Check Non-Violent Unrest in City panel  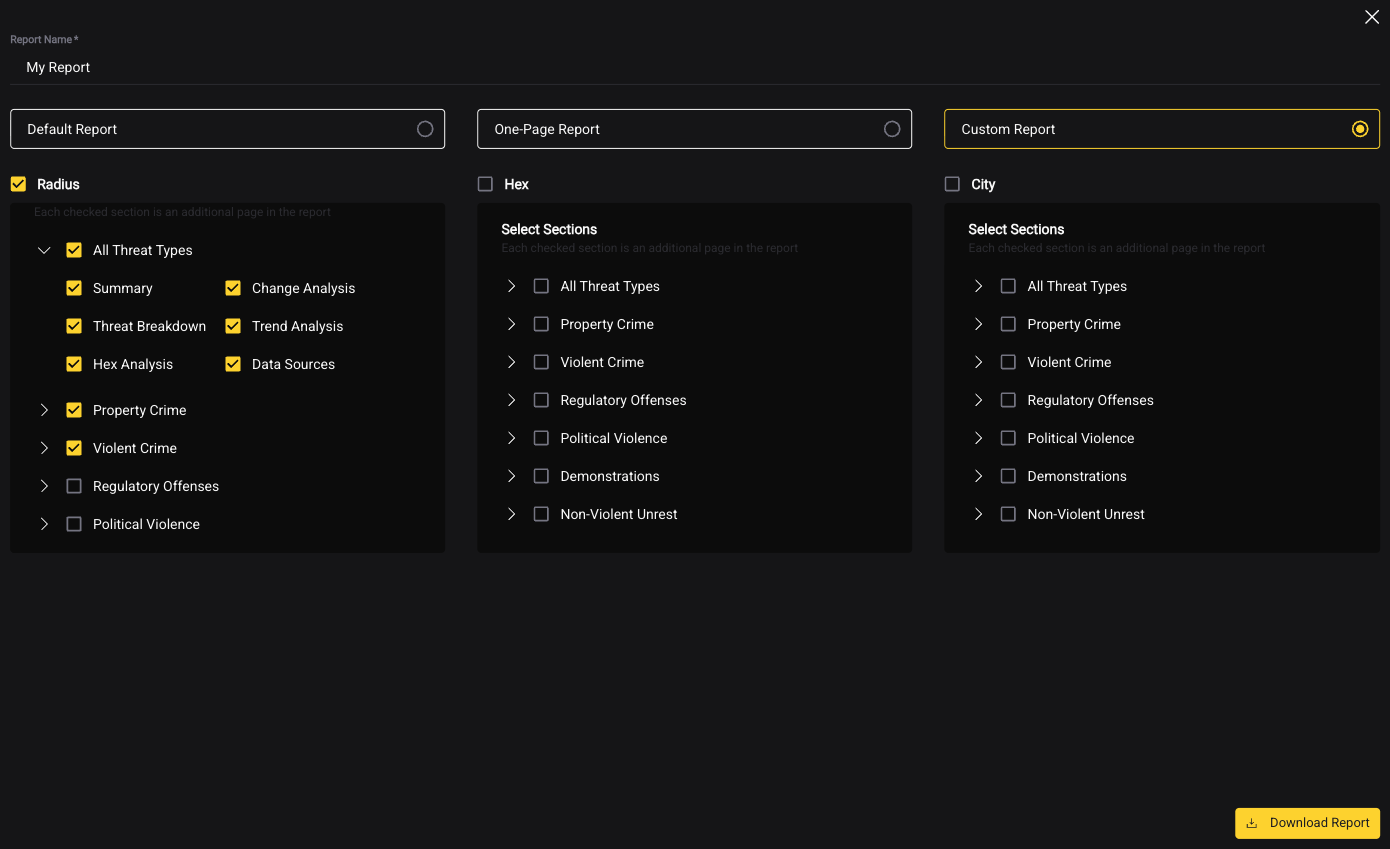coord(1008,514)
